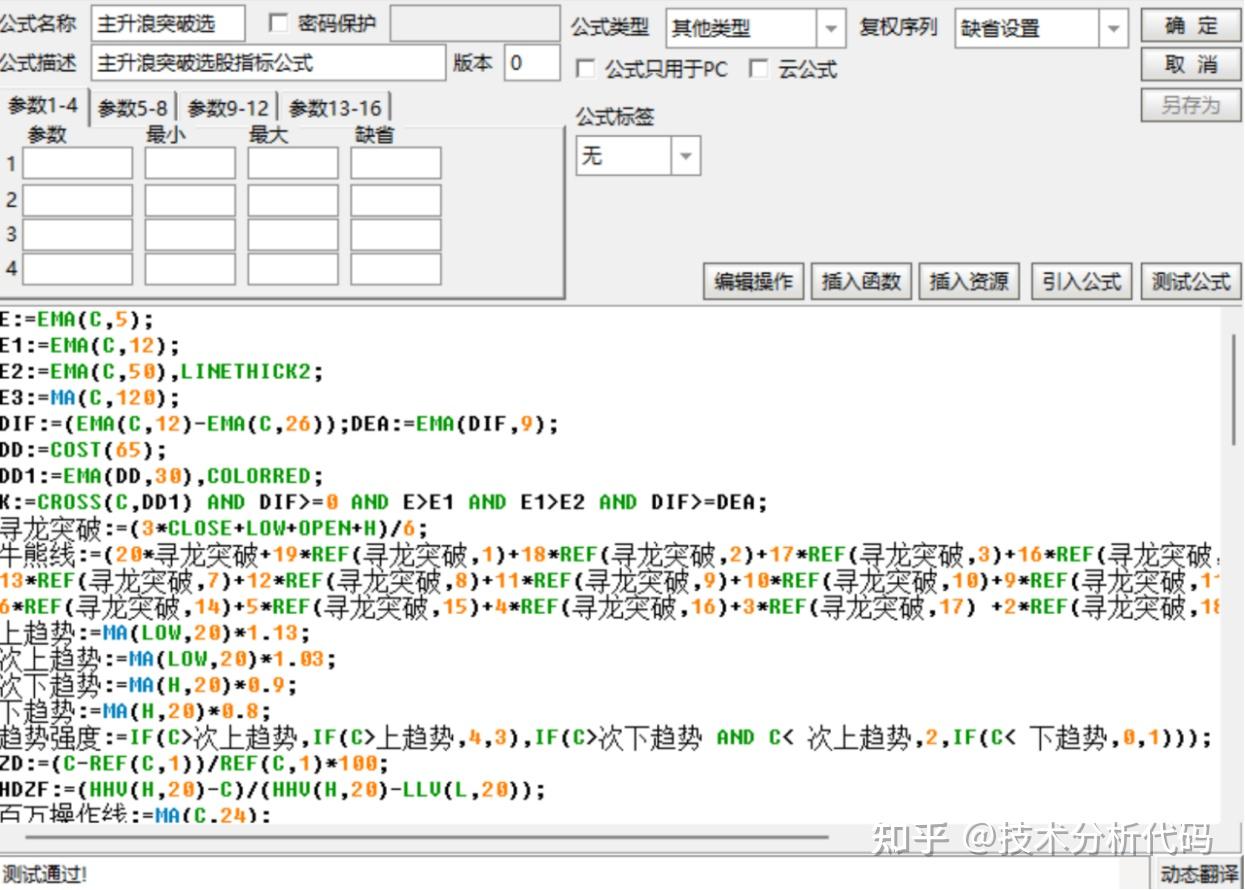1245x890 pixels.
Task: Click row 3 最小 value field
Action: tap(191, 234)
